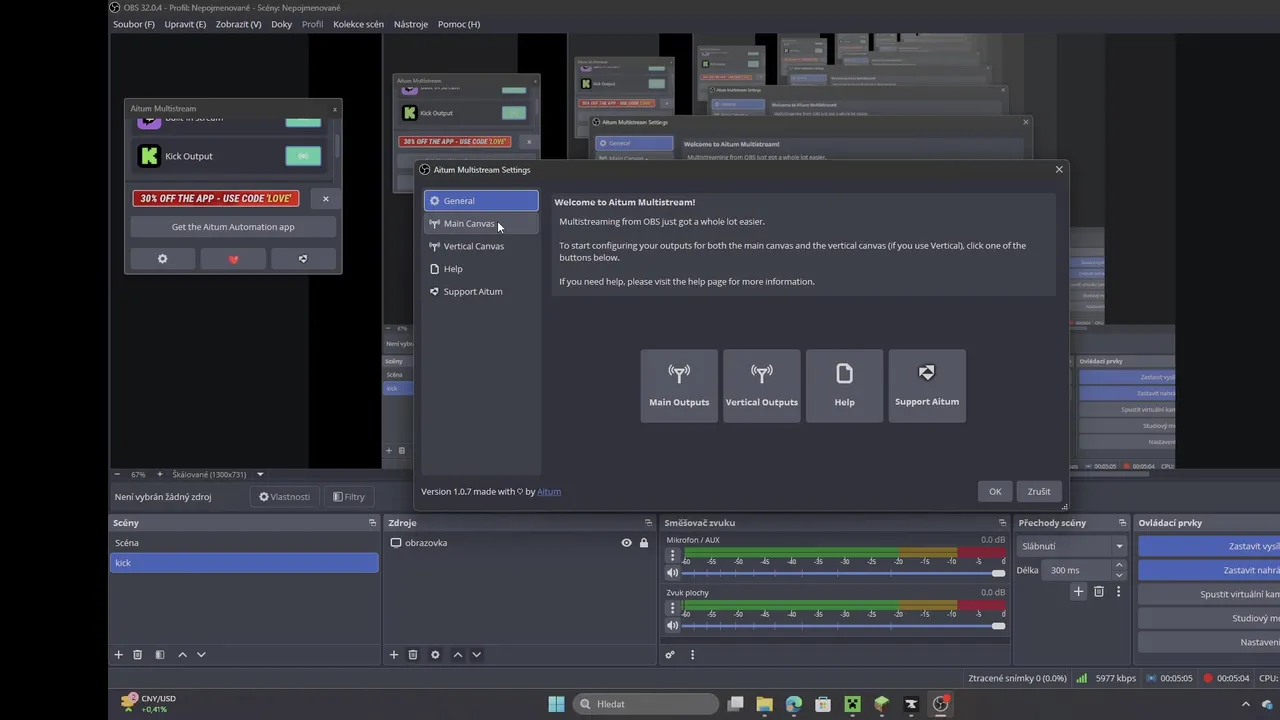Move scene down in Scény panel

pyautogui.click(x=201, y=655)
